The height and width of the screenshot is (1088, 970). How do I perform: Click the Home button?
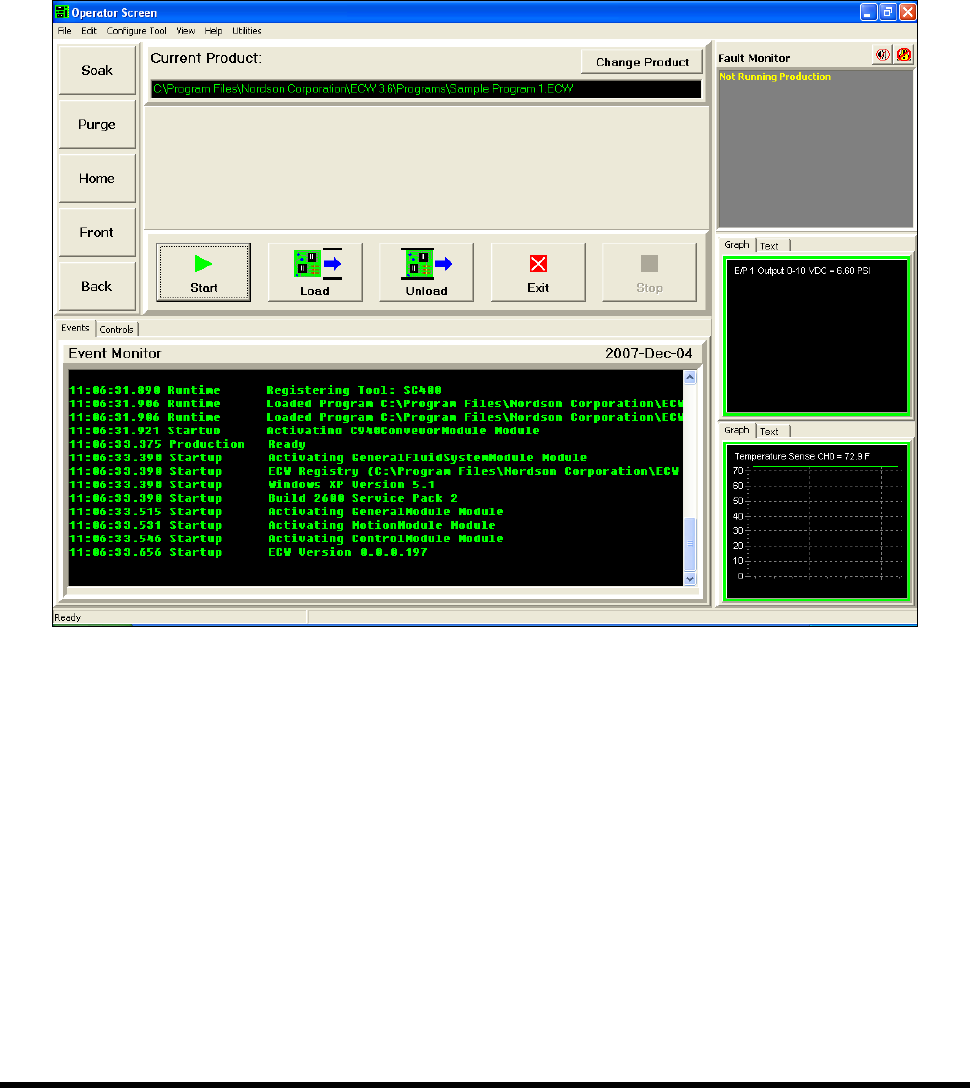pos(97,178)
